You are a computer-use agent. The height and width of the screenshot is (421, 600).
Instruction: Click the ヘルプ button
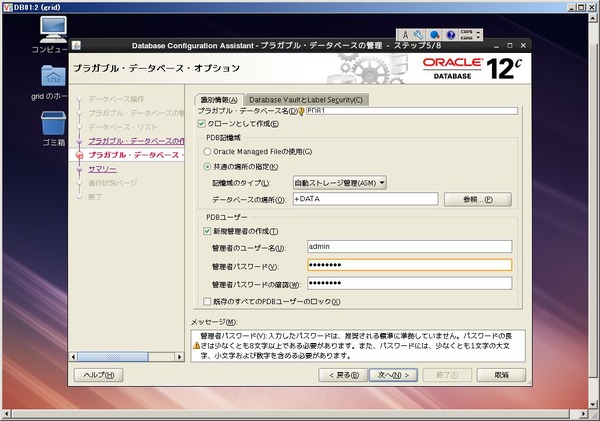[x=99, y=375]
